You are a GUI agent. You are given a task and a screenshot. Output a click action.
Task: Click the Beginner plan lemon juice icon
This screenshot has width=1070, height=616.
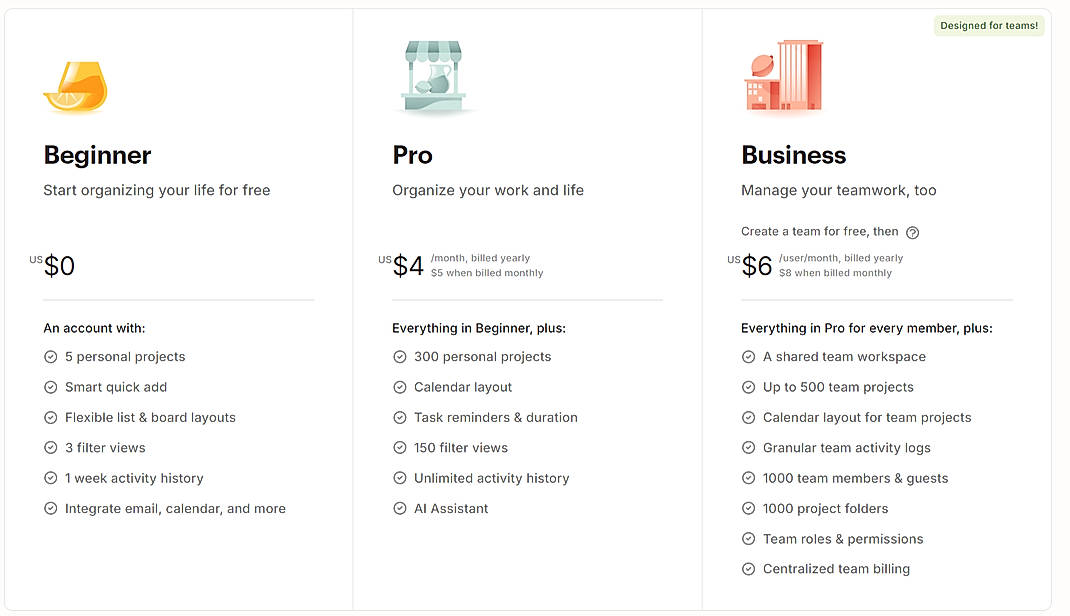coord(75,87)
